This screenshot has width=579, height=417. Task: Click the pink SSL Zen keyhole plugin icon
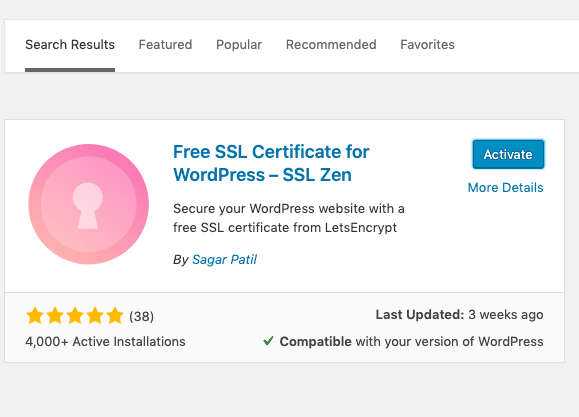click(89, 204)
